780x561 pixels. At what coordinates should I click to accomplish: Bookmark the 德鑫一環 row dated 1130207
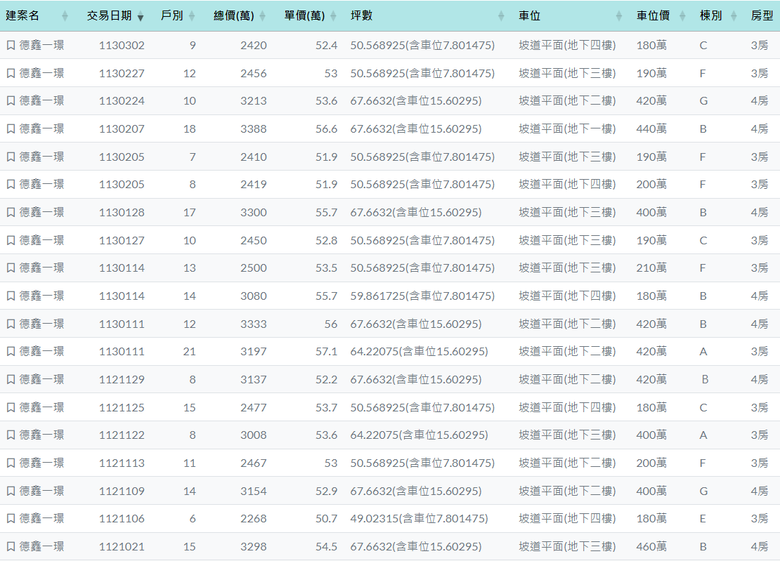pos(11,129)
